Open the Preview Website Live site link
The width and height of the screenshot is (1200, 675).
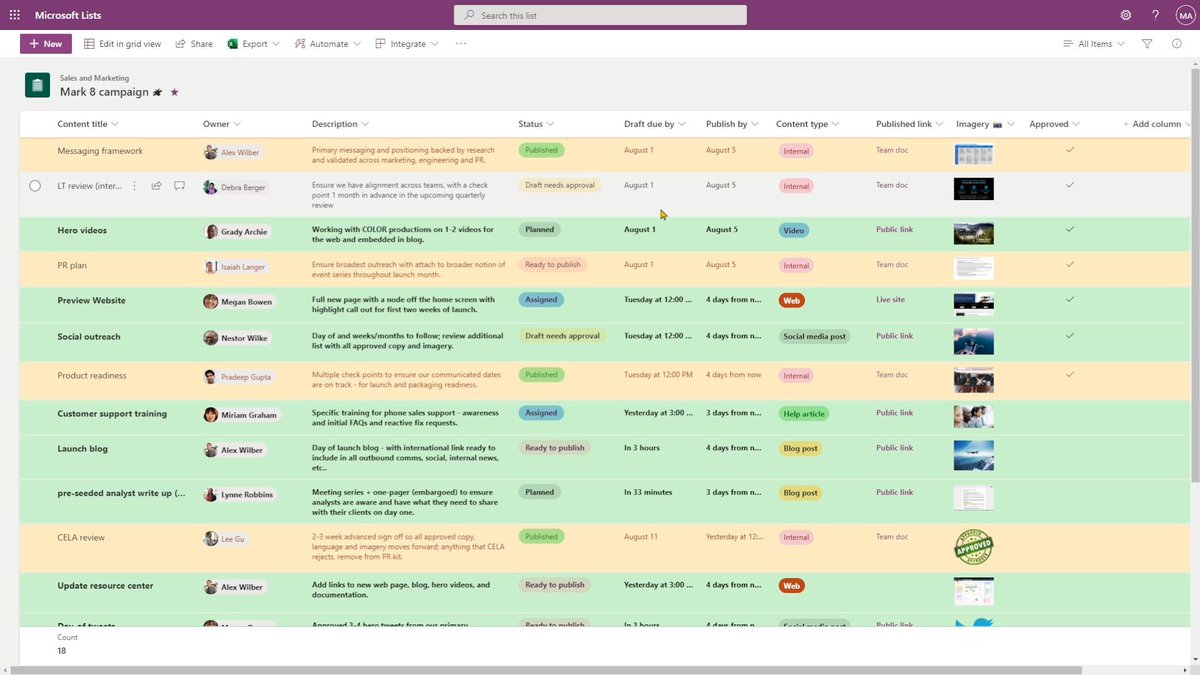click(890, 299)
